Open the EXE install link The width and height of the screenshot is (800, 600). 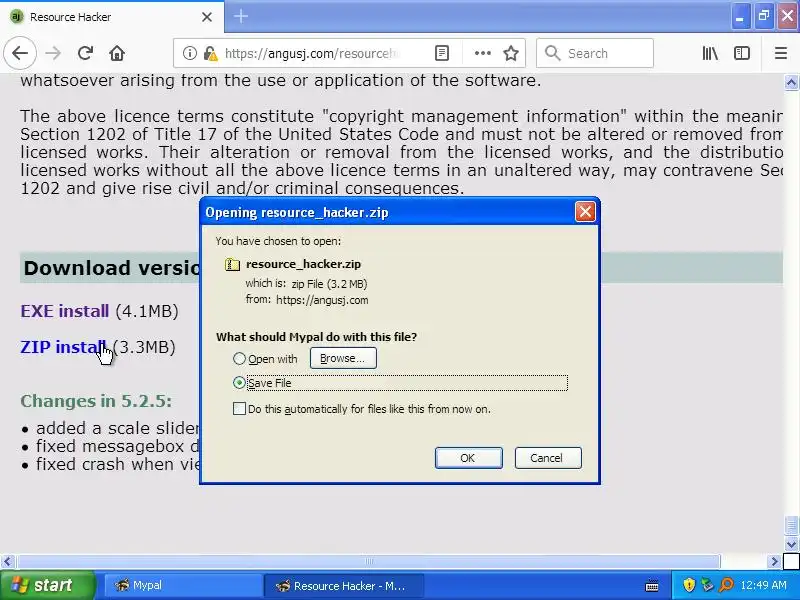pos(65,311)
